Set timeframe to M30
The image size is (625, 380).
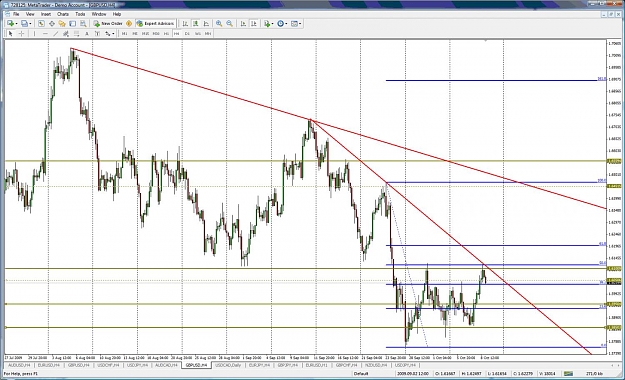[156, 33]
